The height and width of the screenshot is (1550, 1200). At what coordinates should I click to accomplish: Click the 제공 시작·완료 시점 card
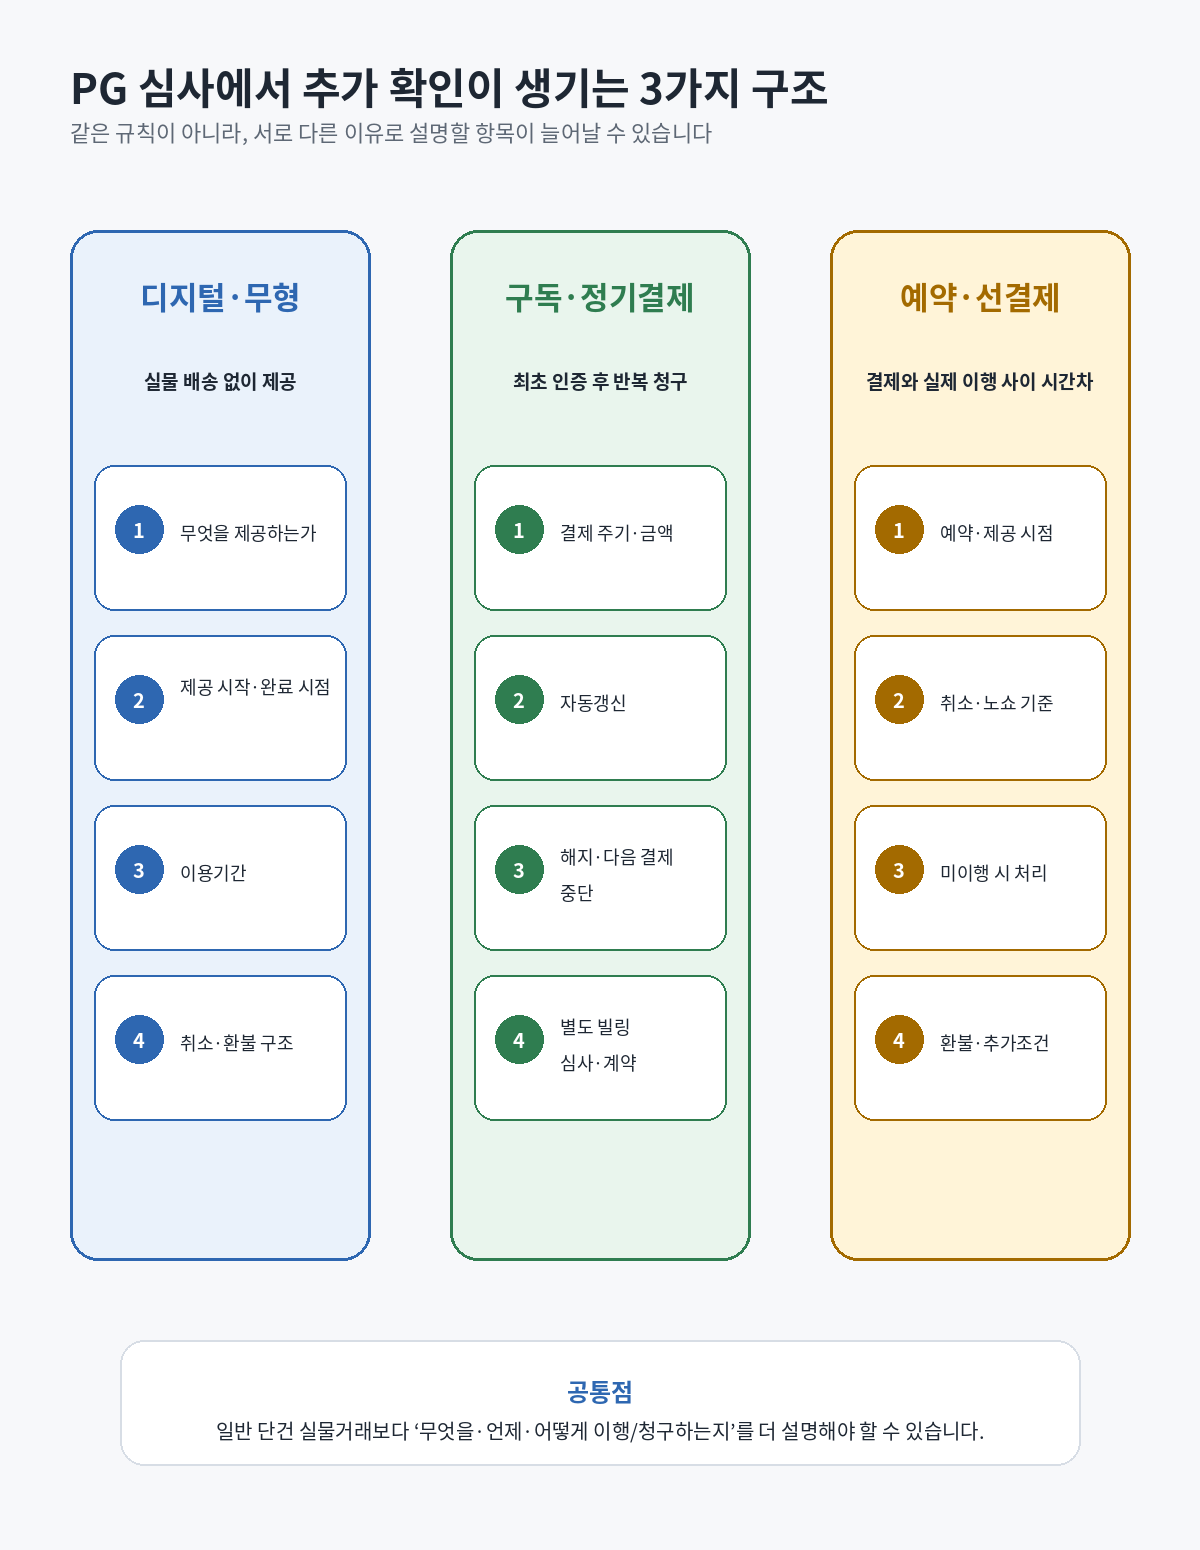220,708
